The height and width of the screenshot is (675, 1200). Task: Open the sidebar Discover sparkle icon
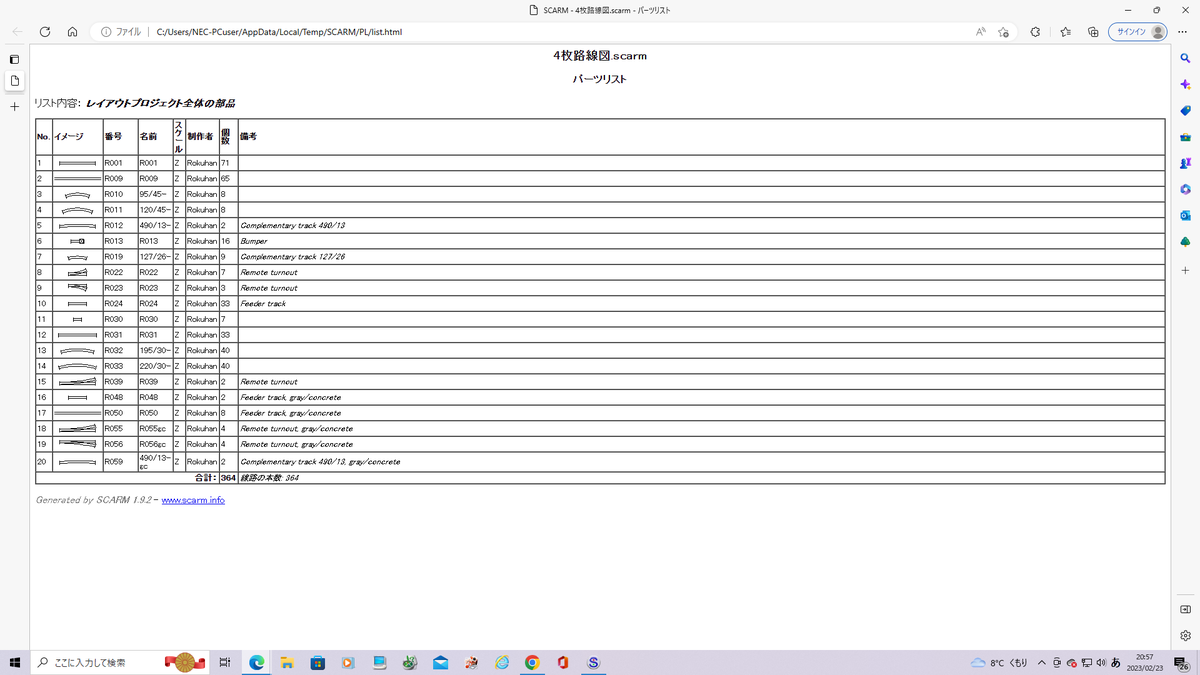tap(1185, 85)
